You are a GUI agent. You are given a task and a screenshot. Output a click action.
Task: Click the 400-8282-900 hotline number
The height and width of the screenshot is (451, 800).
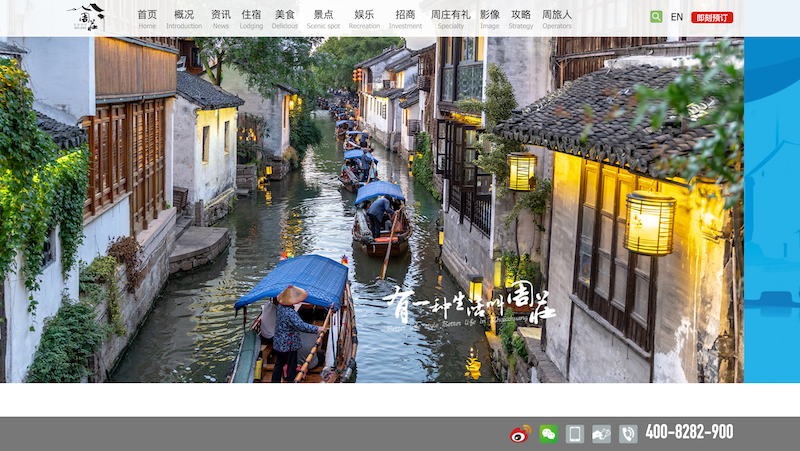[x=689, y=432]
